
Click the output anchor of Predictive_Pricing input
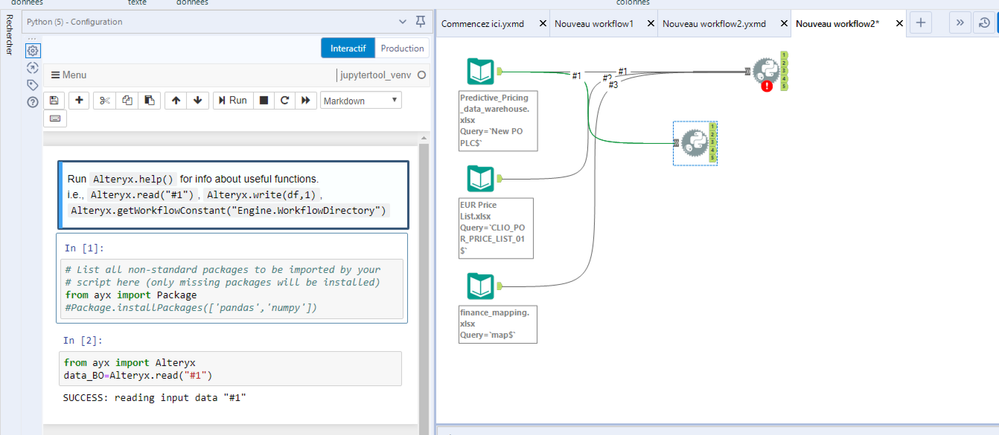tap(501, 71)
